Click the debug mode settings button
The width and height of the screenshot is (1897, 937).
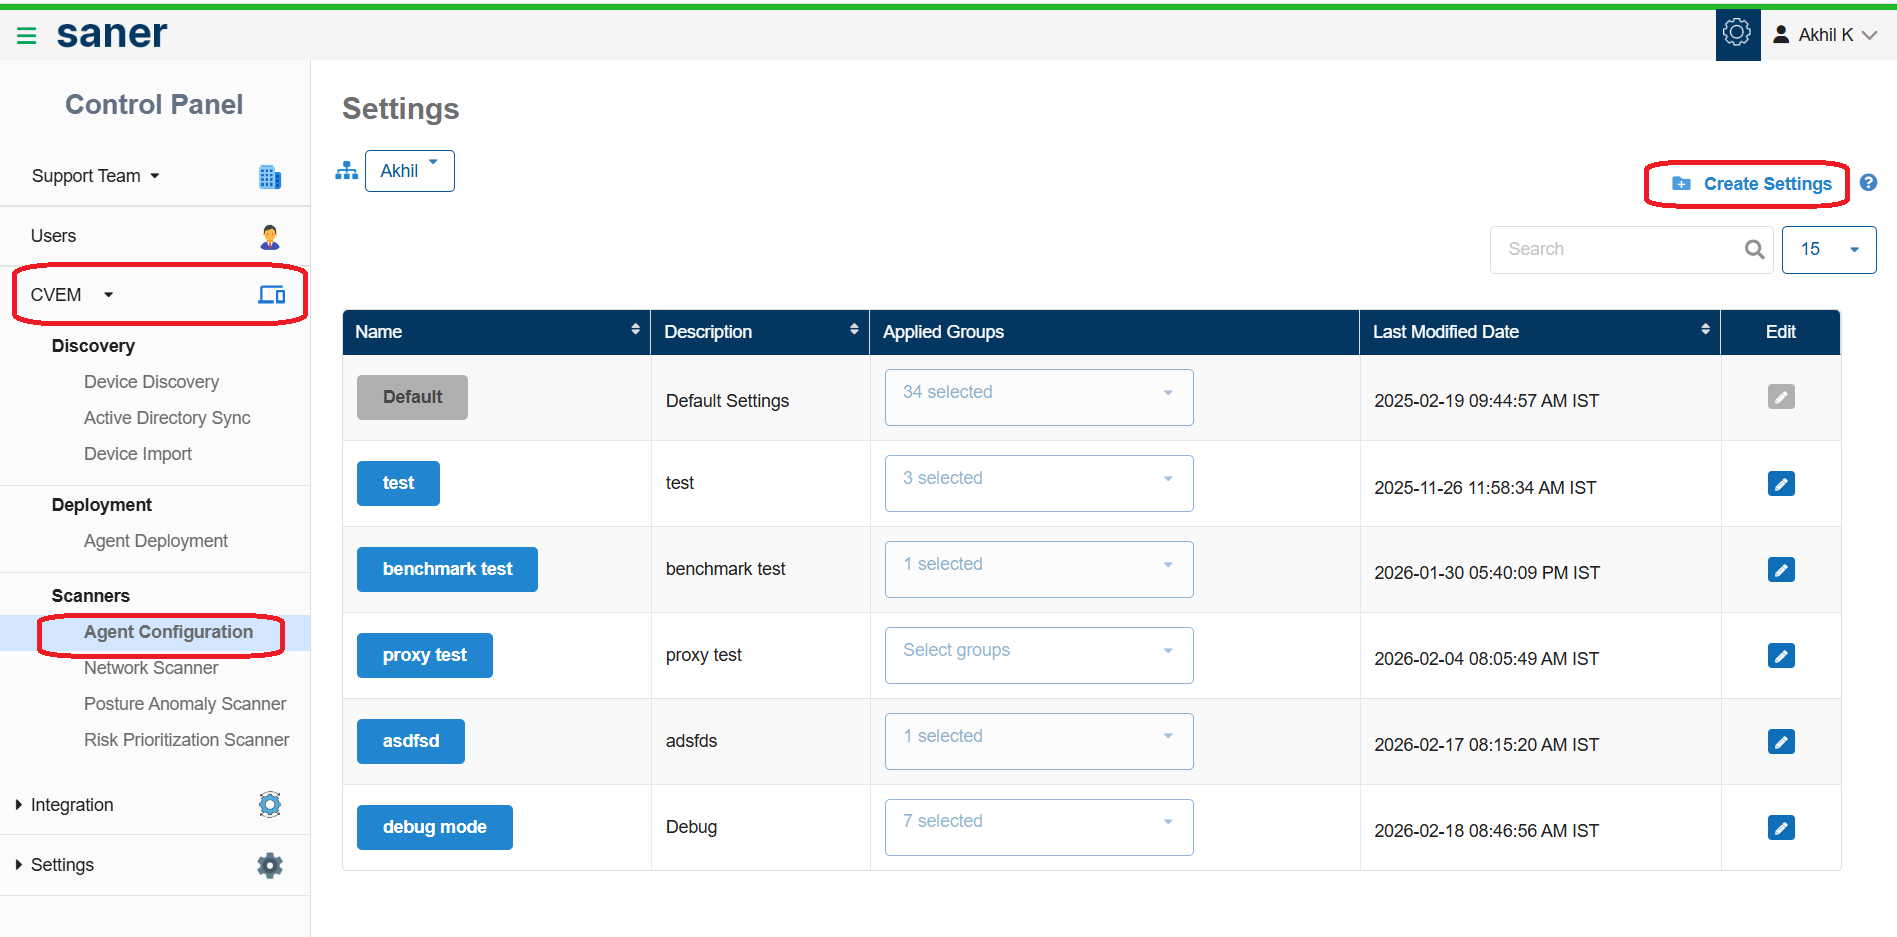pos(434,827)
